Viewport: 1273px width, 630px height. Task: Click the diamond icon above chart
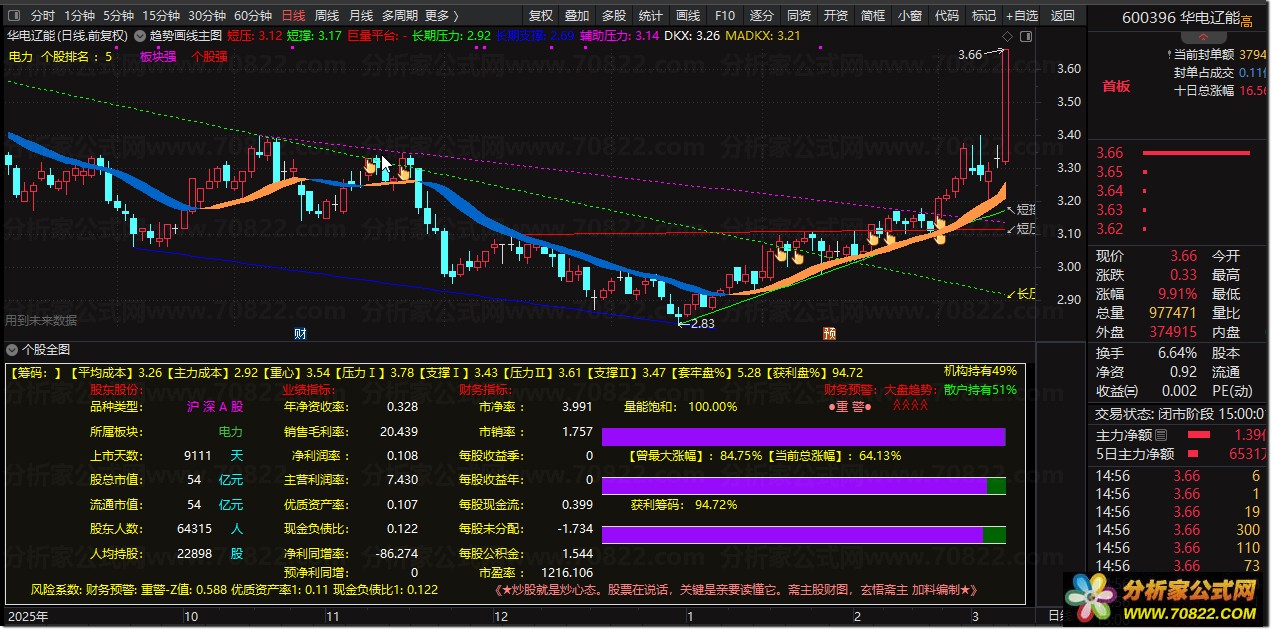[1006, 35]
